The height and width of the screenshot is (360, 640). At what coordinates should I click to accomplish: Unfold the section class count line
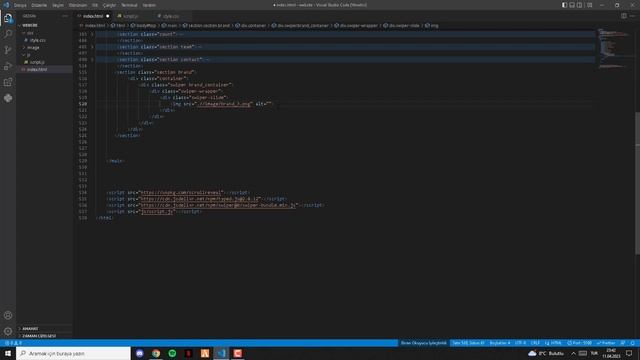click(92, 34)
